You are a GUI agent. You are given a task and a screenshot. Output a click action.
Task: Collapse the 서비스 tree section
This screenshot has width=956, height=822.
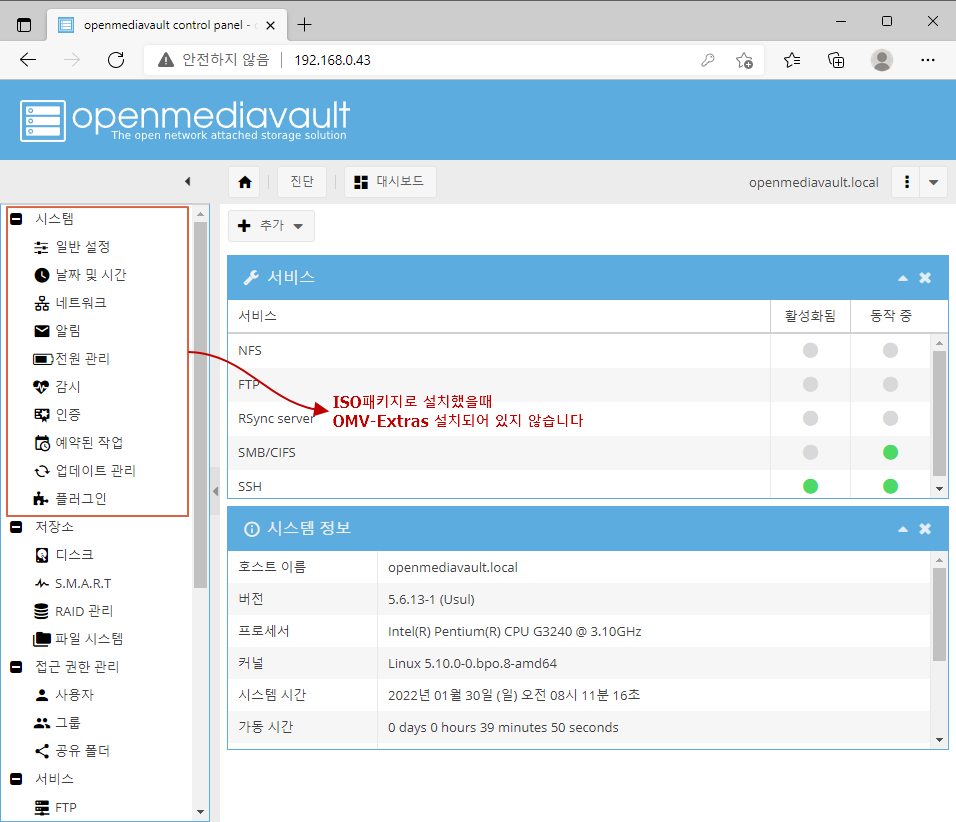16,779
